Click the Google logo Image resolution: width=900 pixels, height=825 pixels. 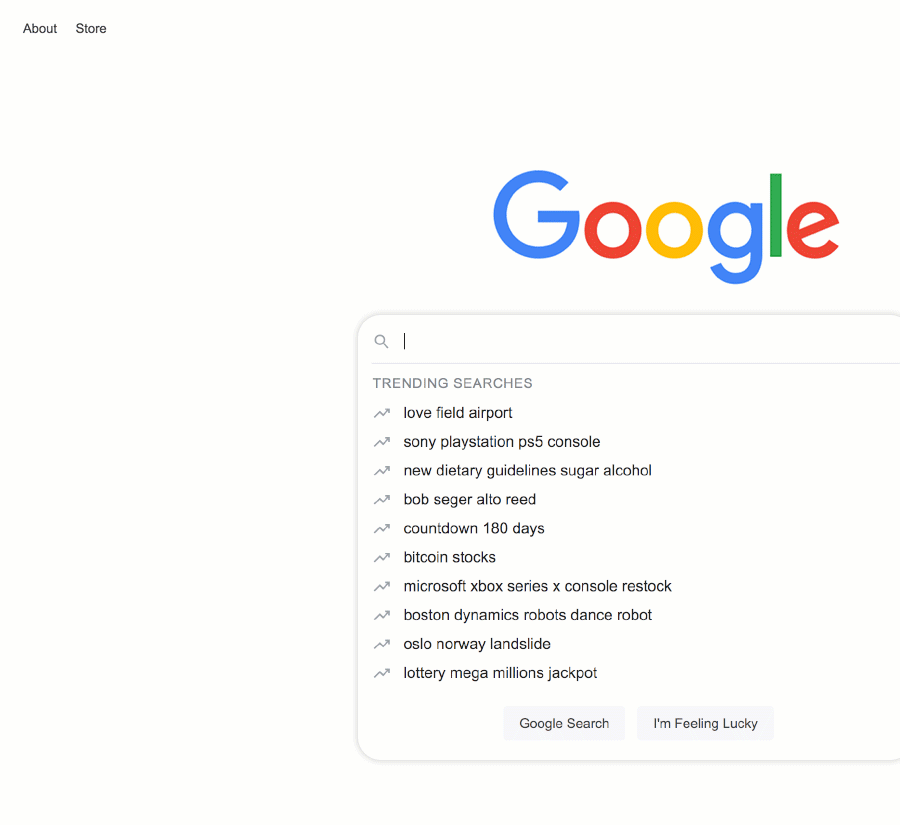coord(666,227)
